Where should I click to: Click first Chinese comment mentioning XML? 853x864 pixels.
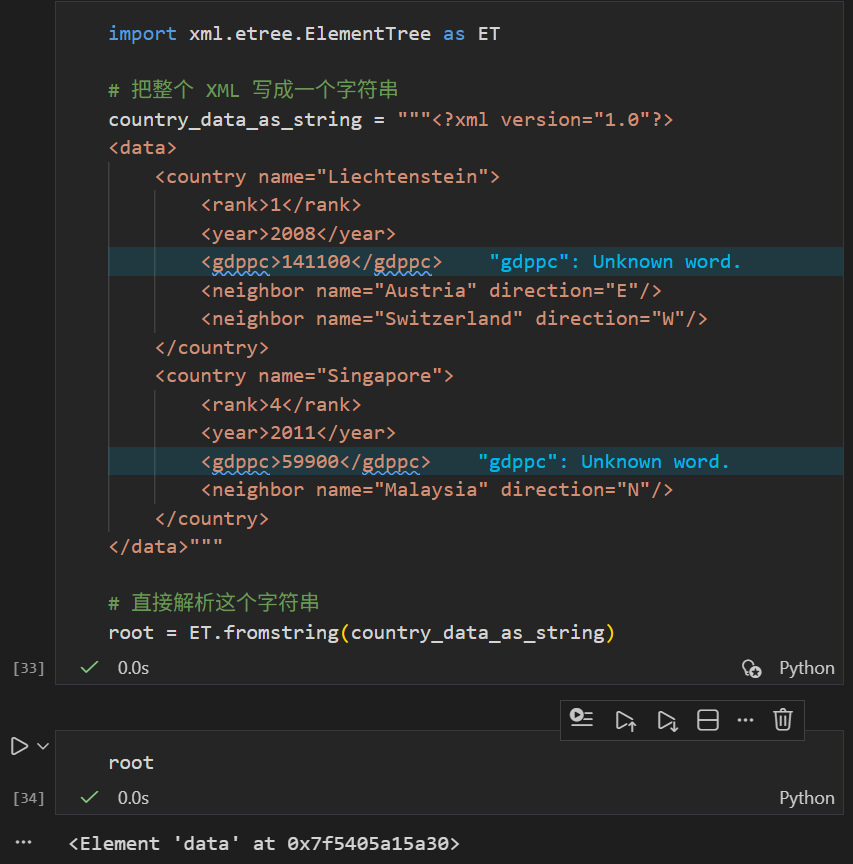tap(253, 90)
